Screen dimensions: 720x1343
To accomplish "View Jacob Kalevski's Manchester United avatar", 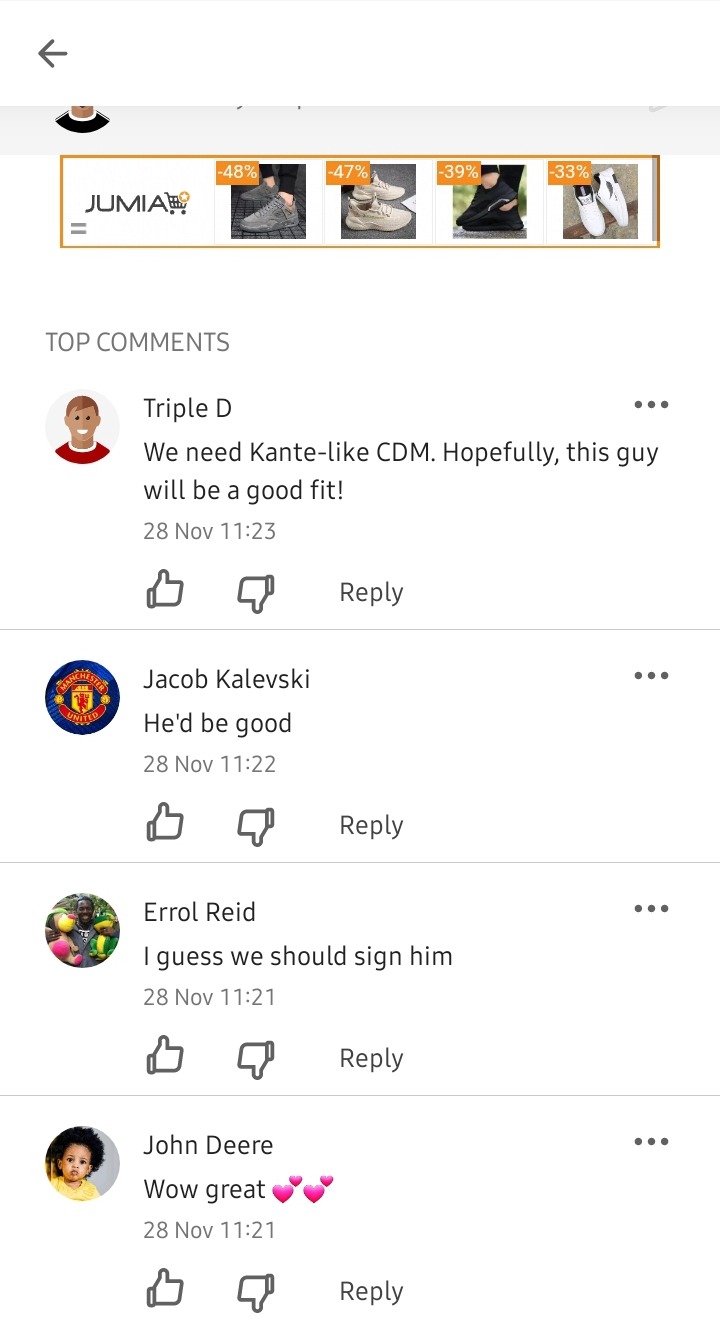I will (x=82, y=697).
